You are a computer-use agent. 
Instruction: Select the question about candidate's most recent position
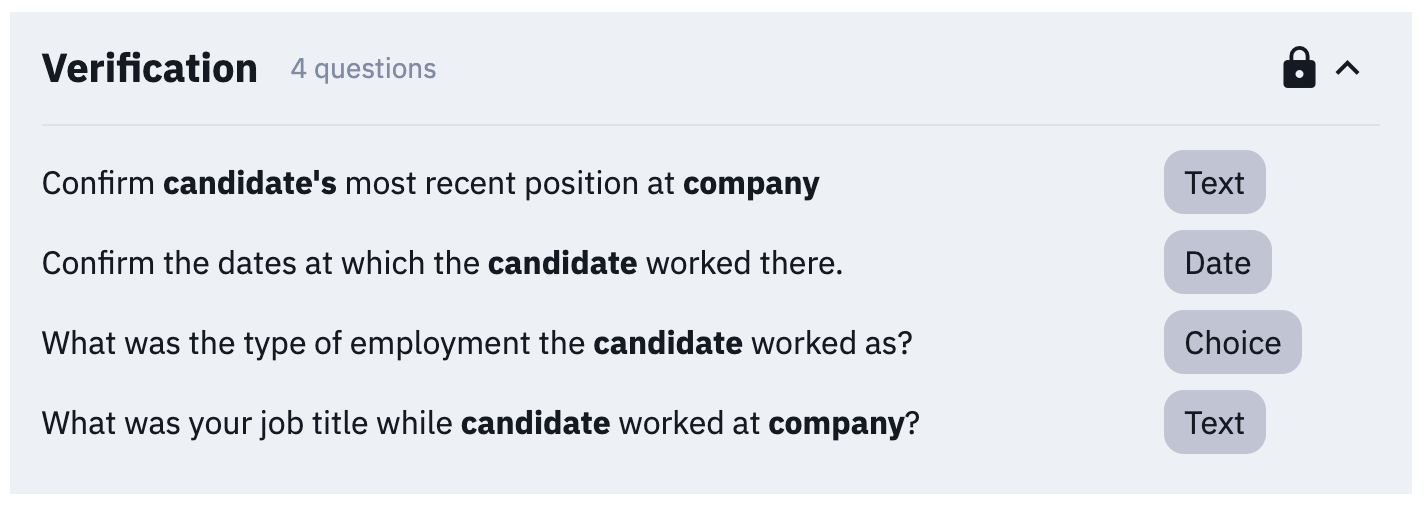430,184
